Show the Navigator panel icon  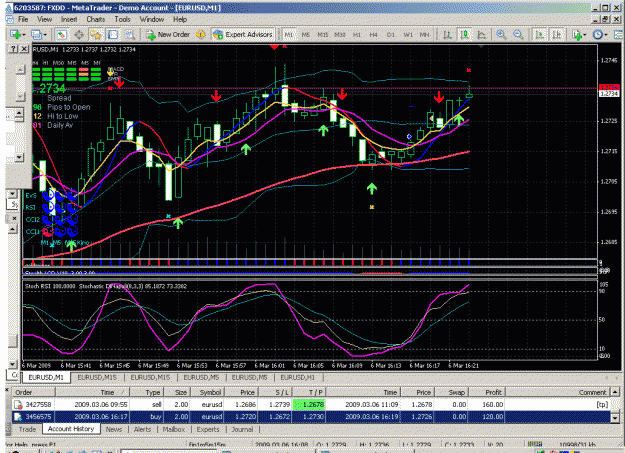pos(96,35)
